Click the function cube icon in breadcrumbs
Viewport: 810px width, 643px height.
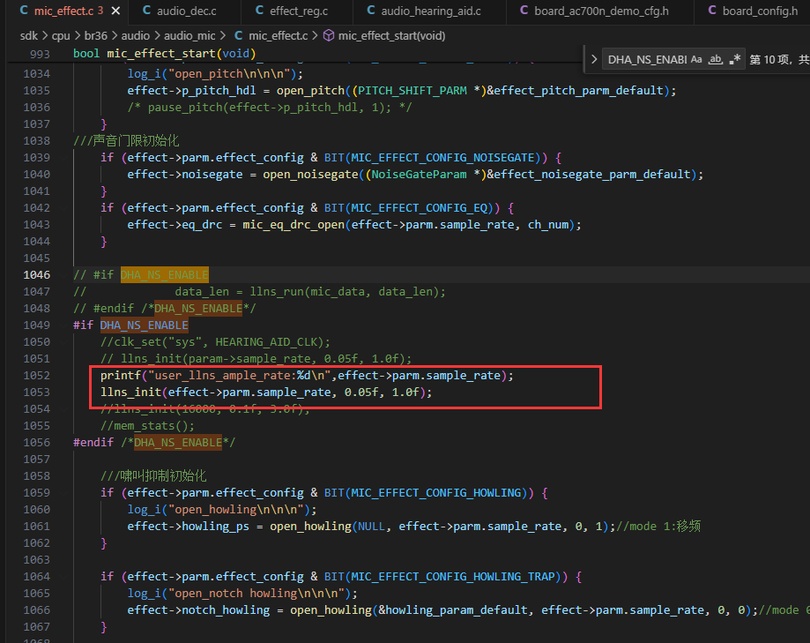329,36
